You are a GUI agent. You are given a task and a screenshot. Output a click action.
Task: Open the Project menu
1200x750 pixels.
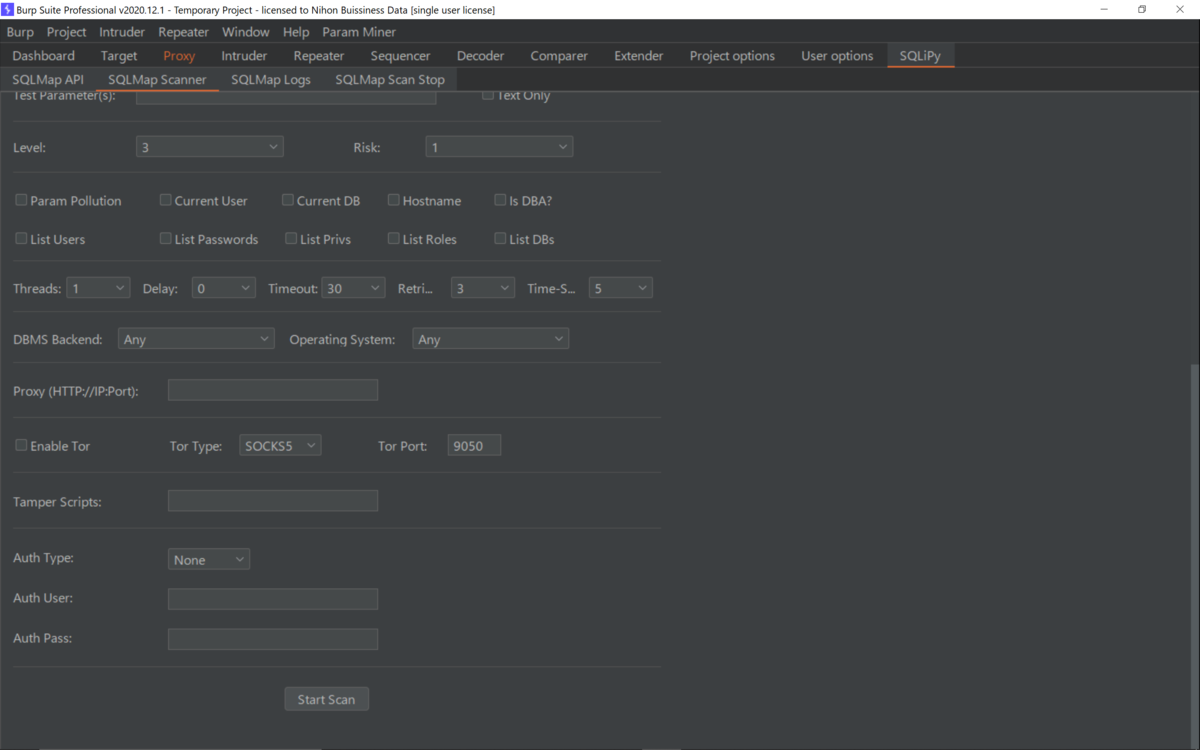[x=67, y=32]
